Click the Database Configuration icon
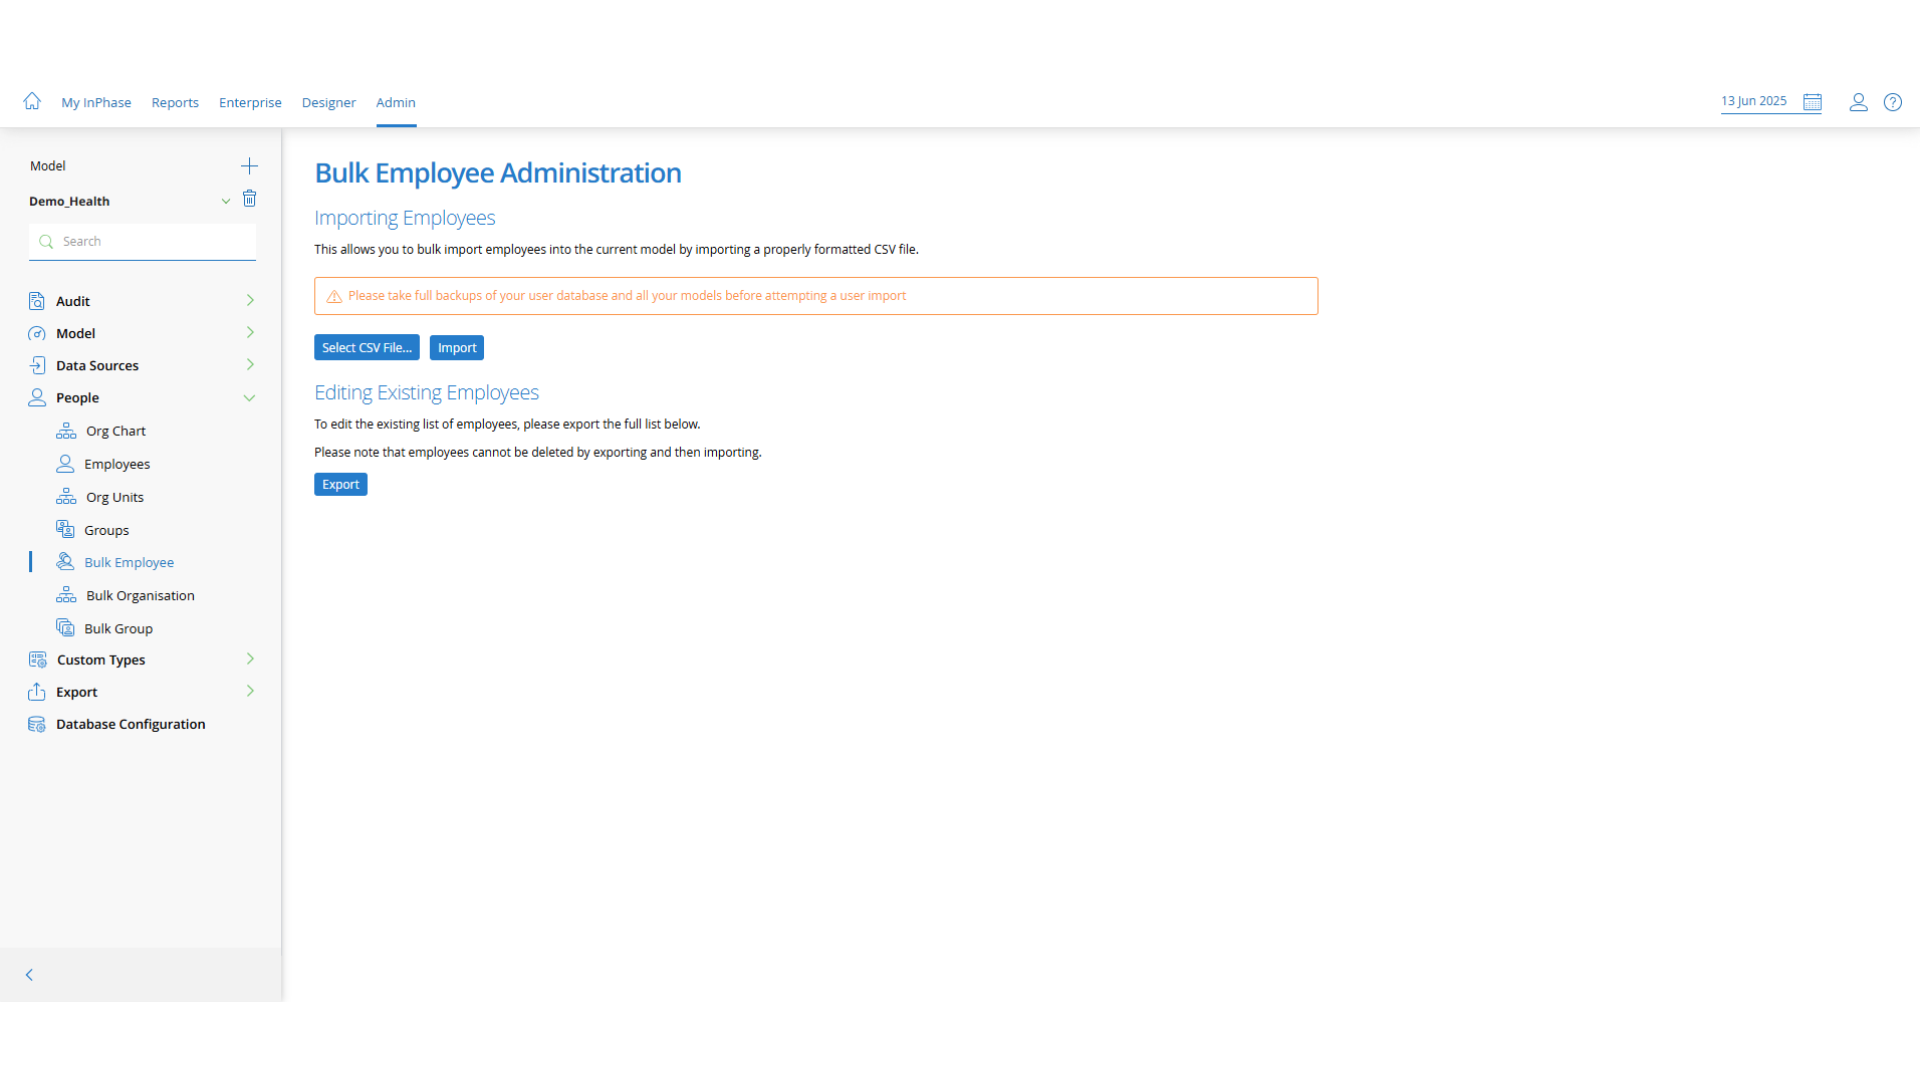1920x1080 pixels. point(37,724)
